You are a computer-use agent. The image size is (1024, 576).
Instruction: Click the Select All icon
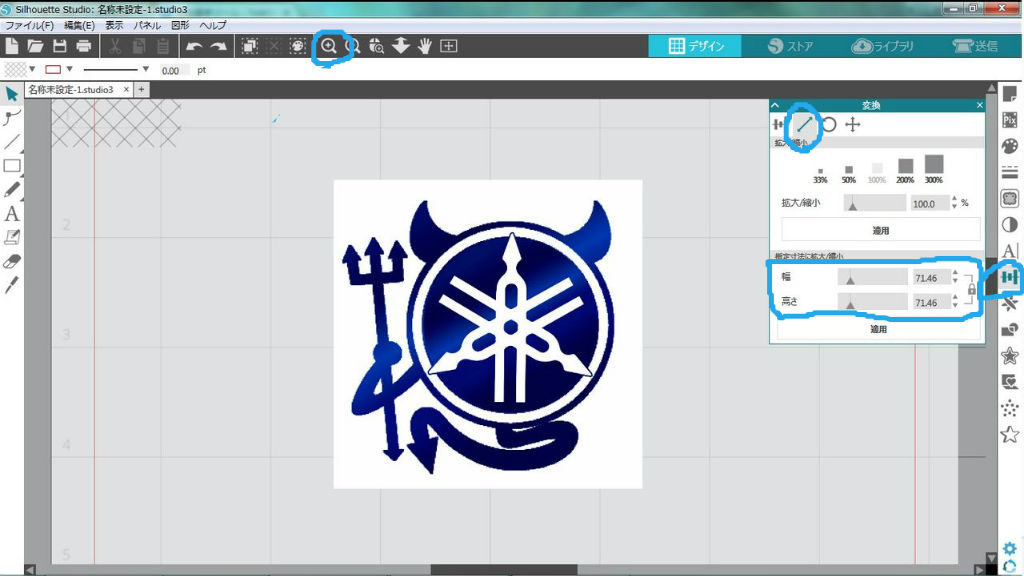[x=249, y=46]
